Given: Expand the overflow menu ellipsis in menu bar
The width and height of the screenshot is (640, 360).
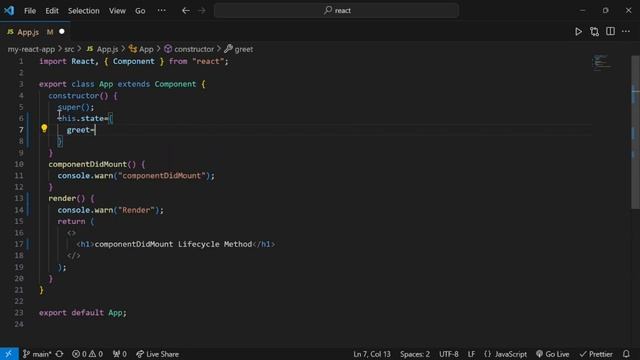Looking at the screenshot, I should point(162,11).
